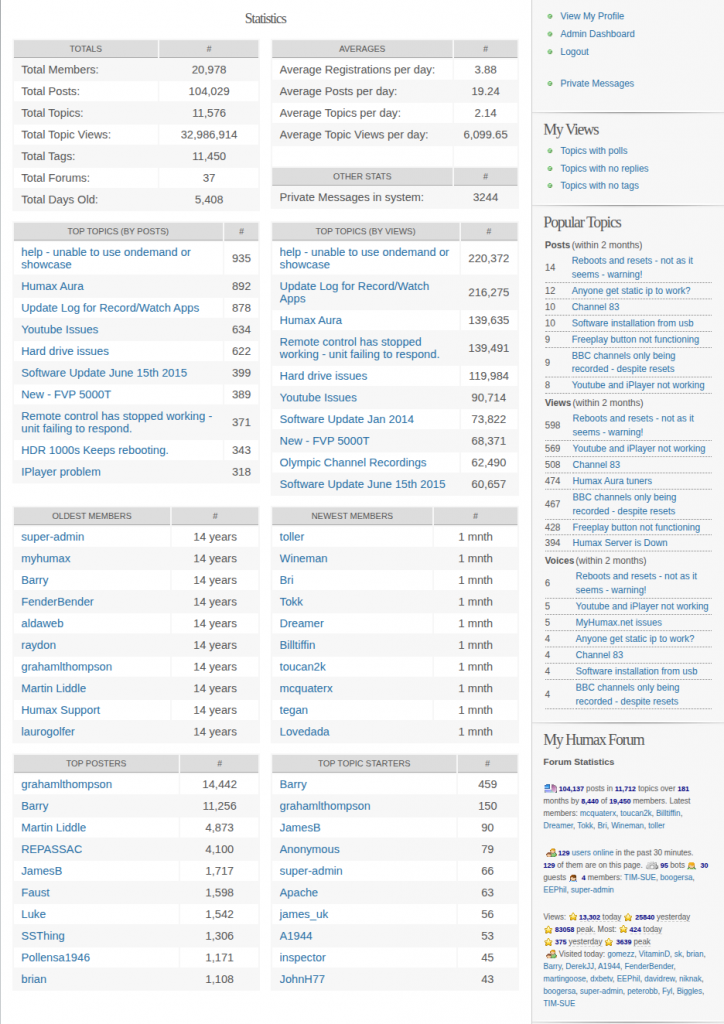724x1024 pixels.
Task: View newest member Wineman's profile
Action: tap(303, 558)
